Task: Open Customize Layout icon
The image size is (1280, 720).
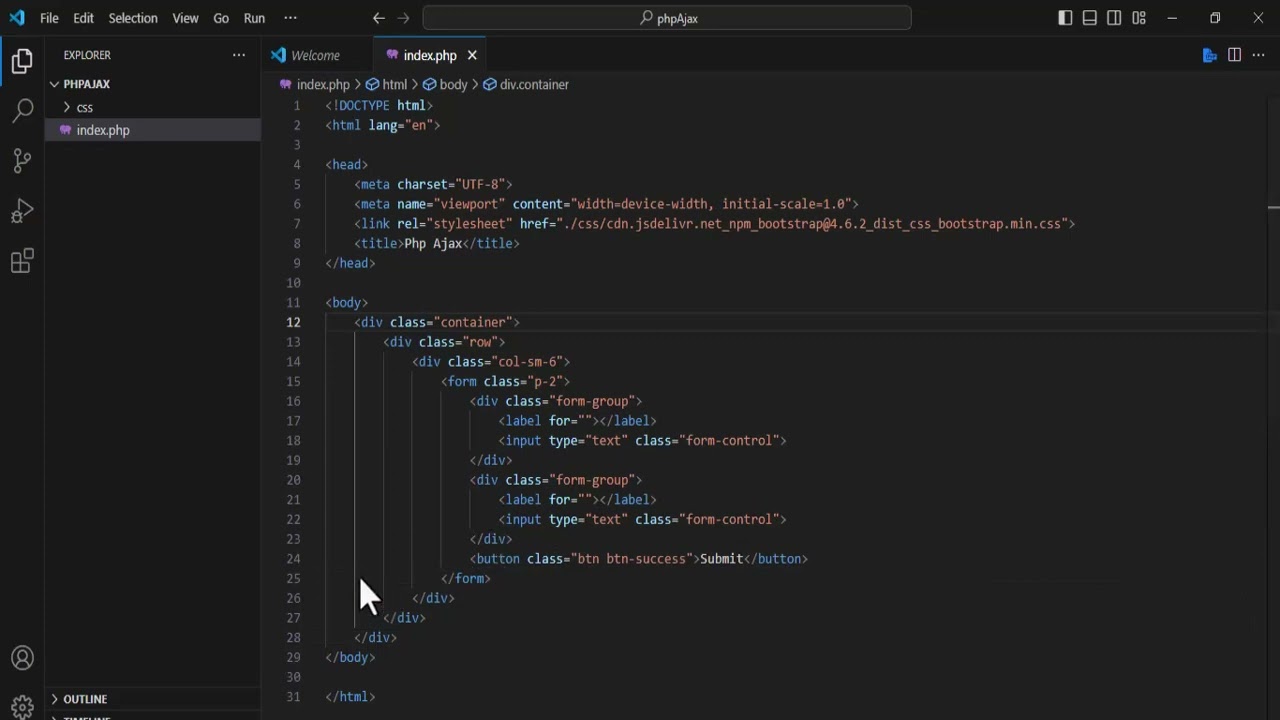Action: (x=1139, y=18)
